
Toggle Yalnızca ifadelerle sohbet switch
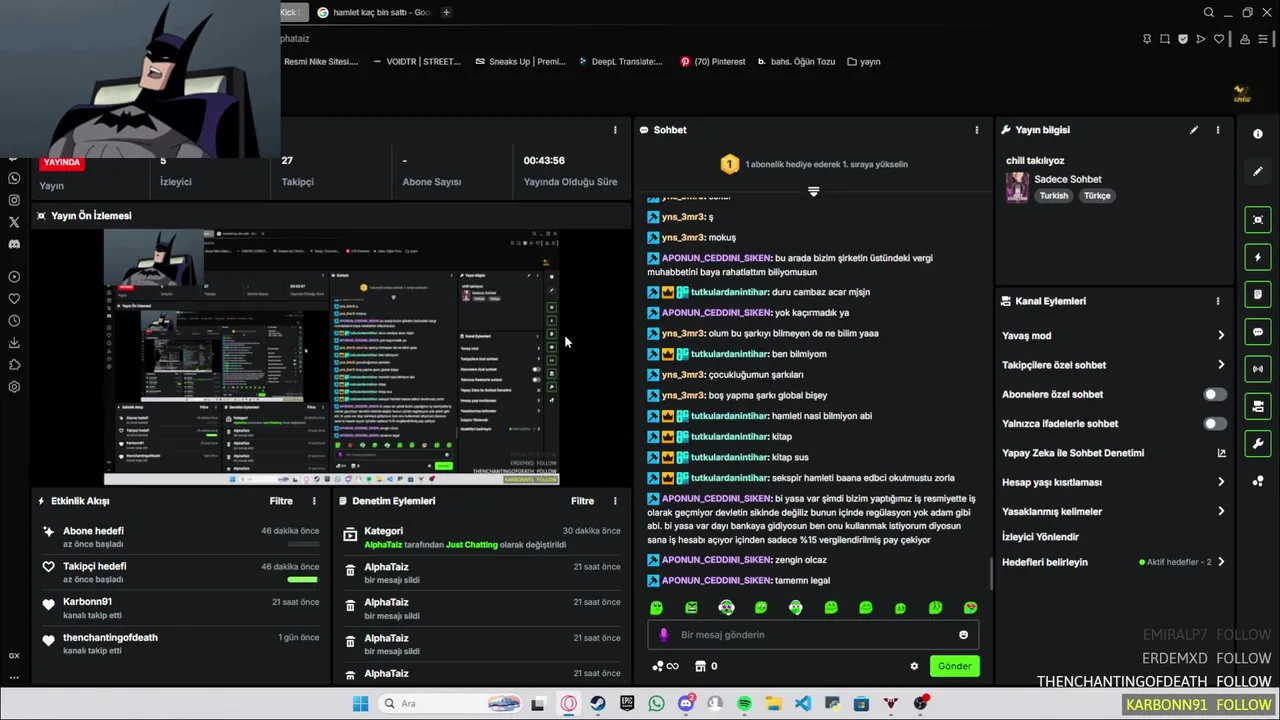point(1214,424)
